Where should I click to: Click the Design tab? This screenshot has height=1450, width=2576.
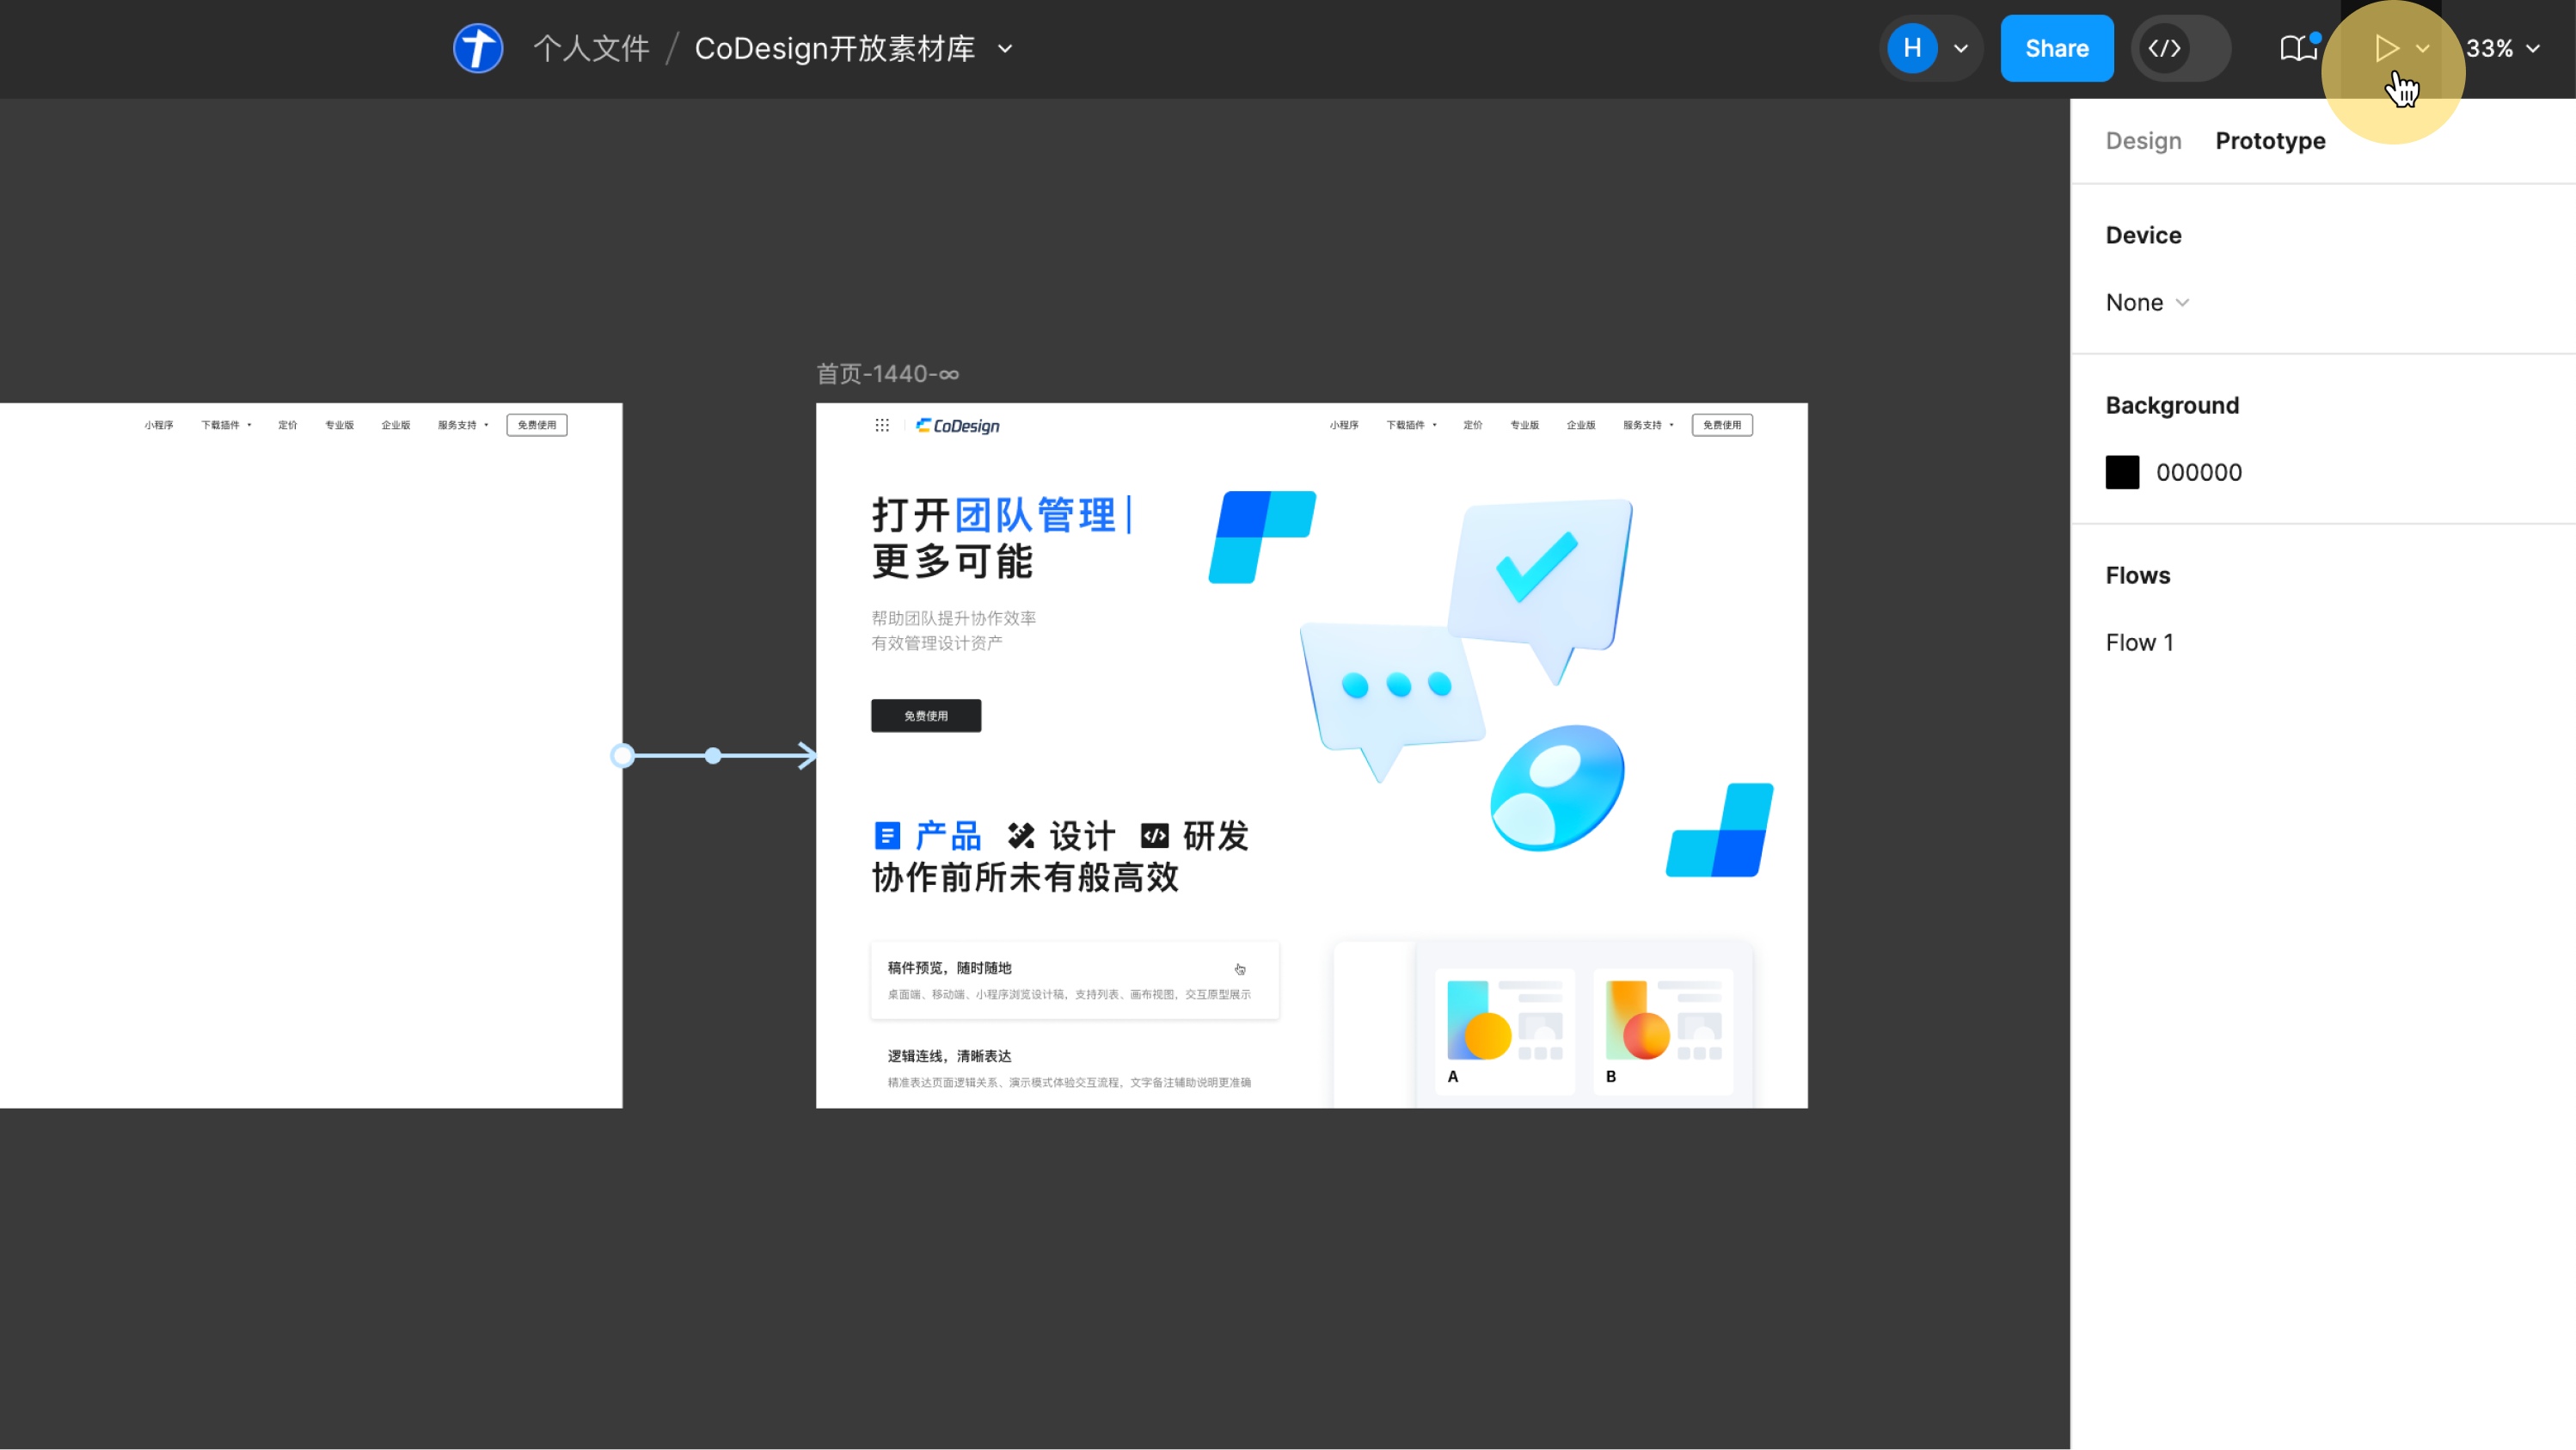coord(2143,140)
